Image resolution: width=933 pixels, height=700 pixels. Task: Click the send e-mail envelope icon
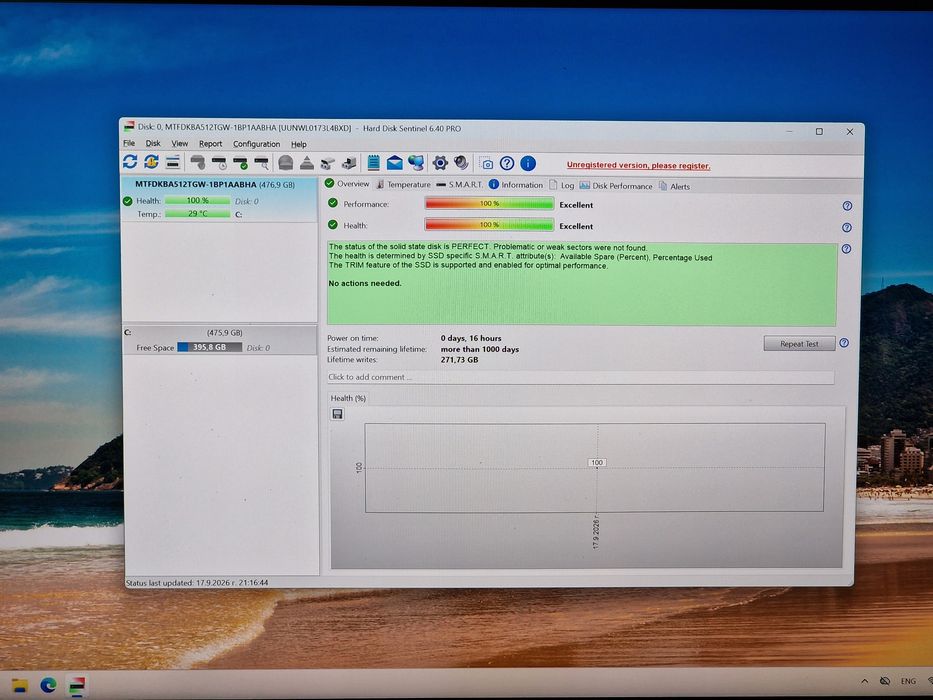395,163
